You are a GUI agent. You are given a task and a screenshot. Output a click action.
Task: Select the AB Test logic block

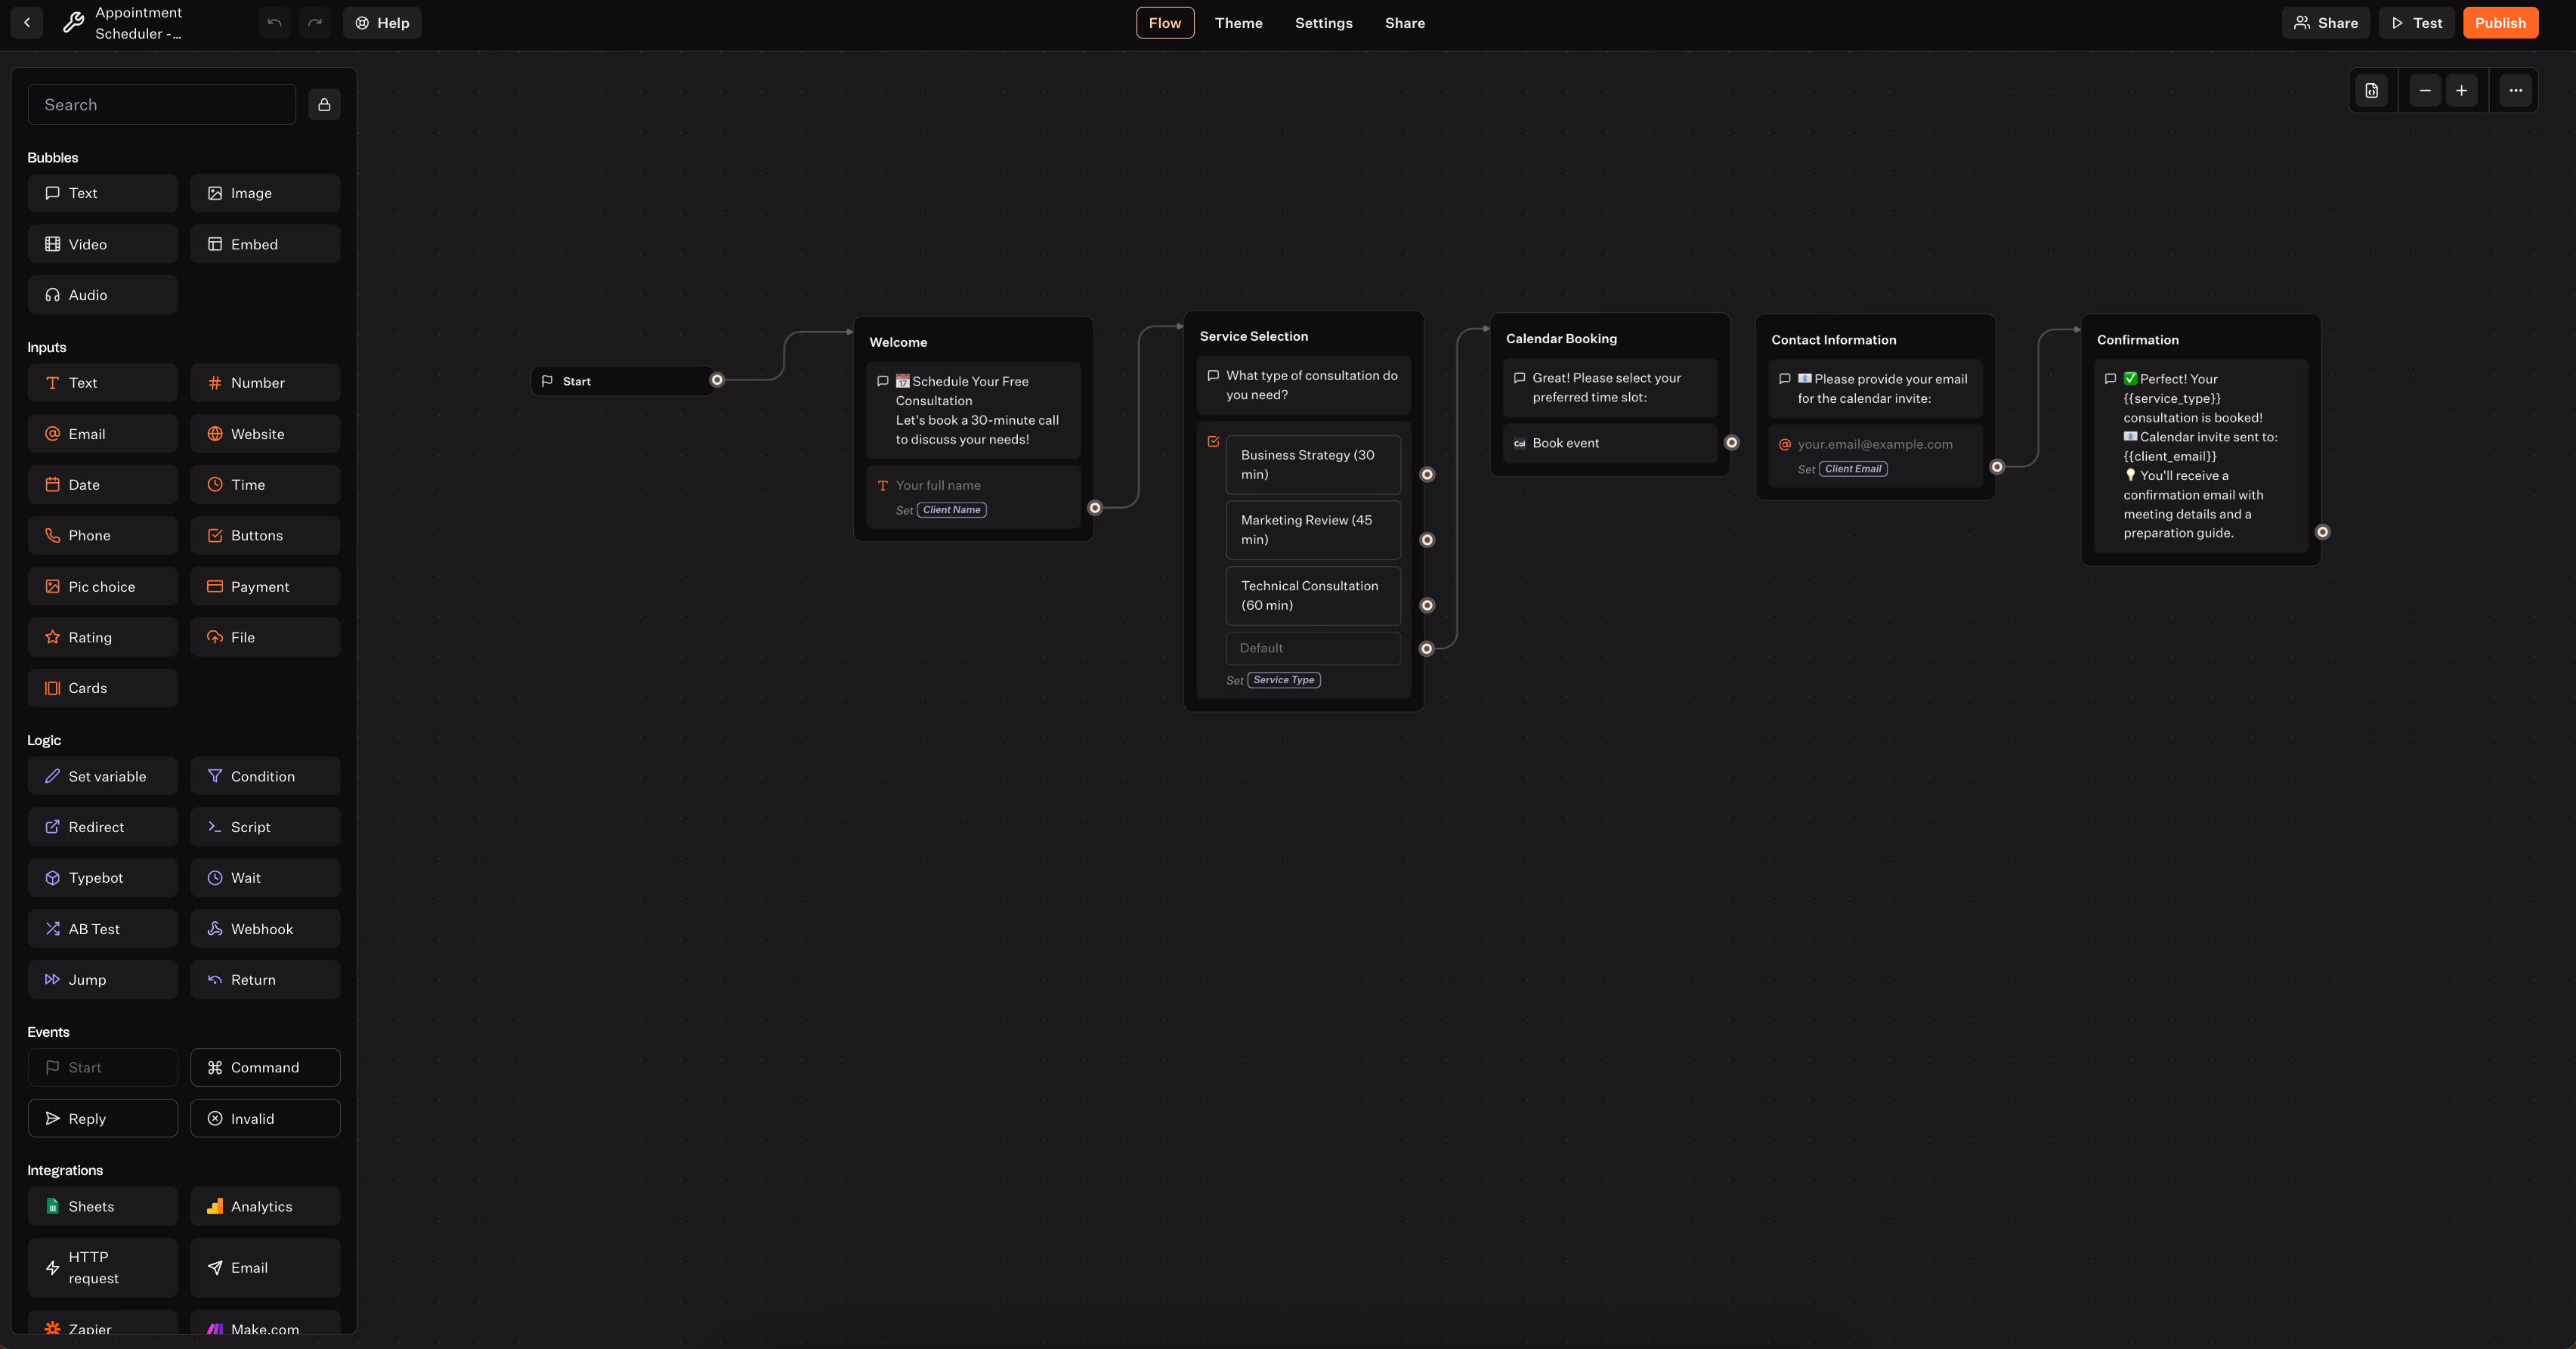[103, 929]
